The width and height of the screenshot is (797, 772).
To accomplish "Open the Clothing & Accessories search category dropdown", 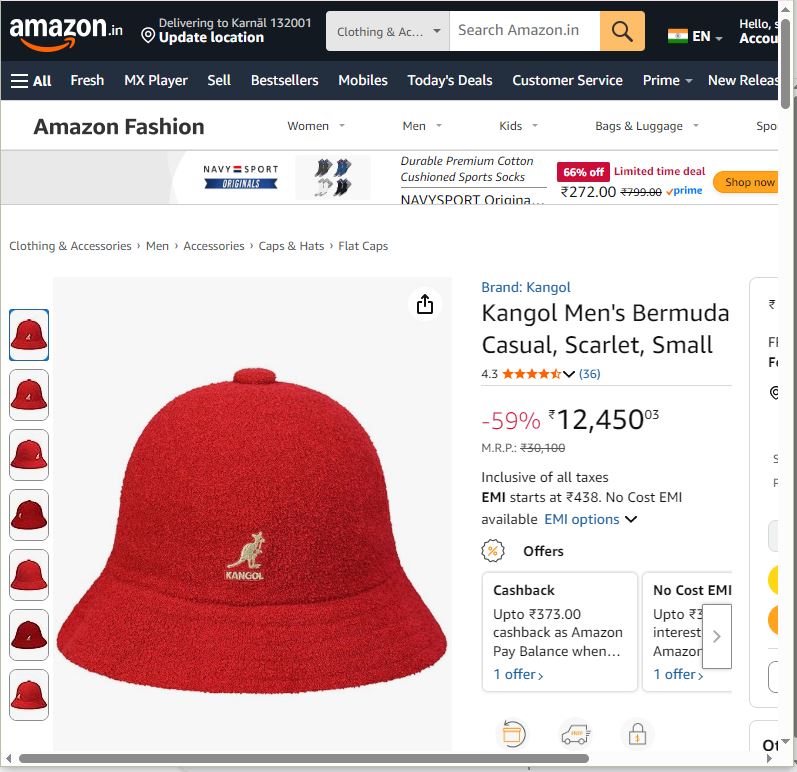I will 388,32.
